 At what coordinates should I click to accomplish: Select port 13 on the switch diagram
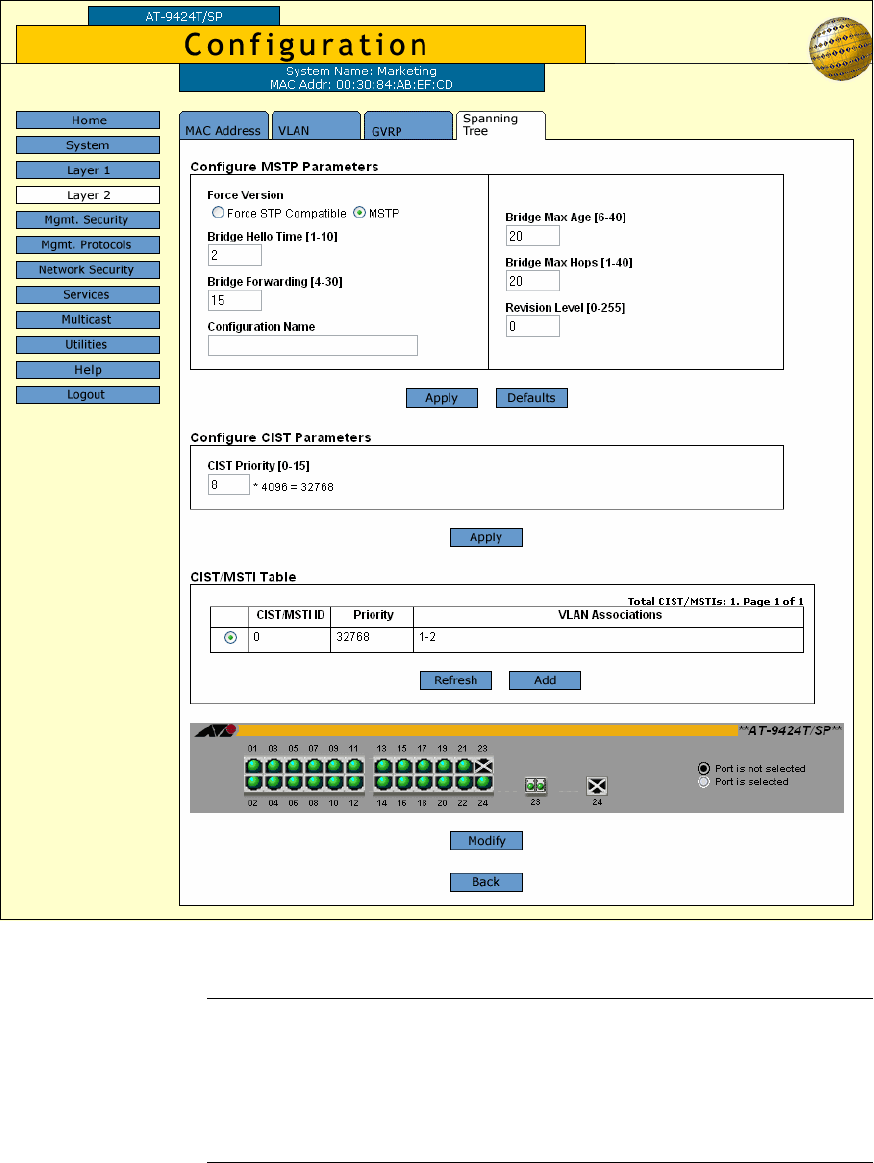[x=383, y=765]
